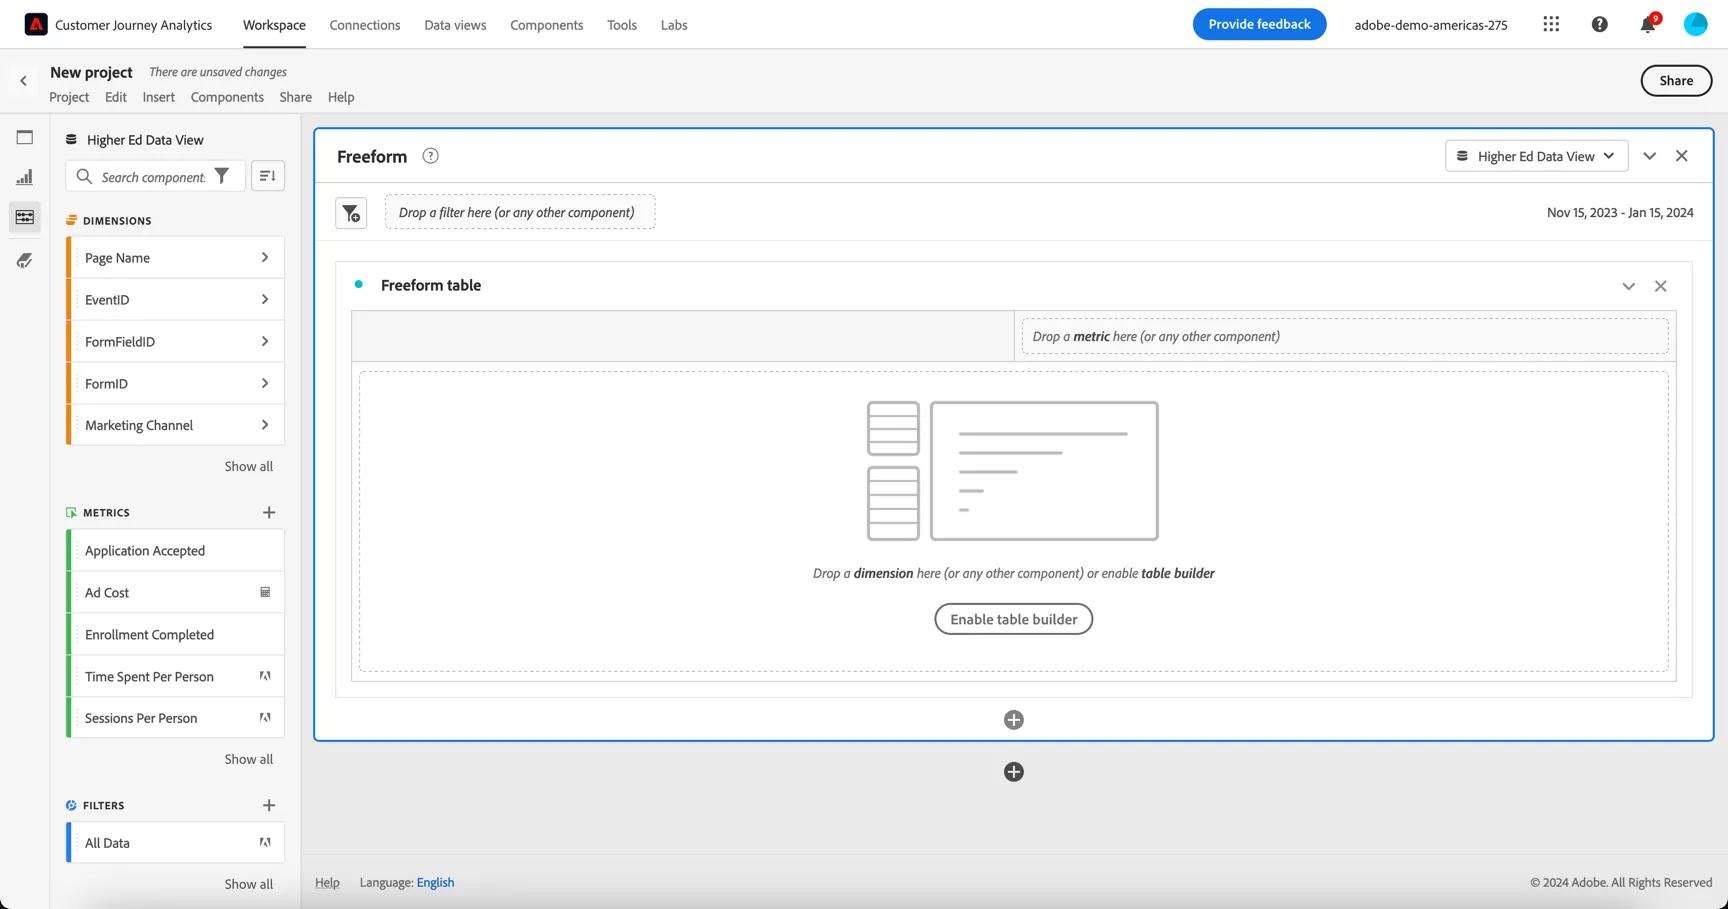Collapse the Freeform table chevron
This screenshot has width=1728, height=909.
pos(1629,286)
